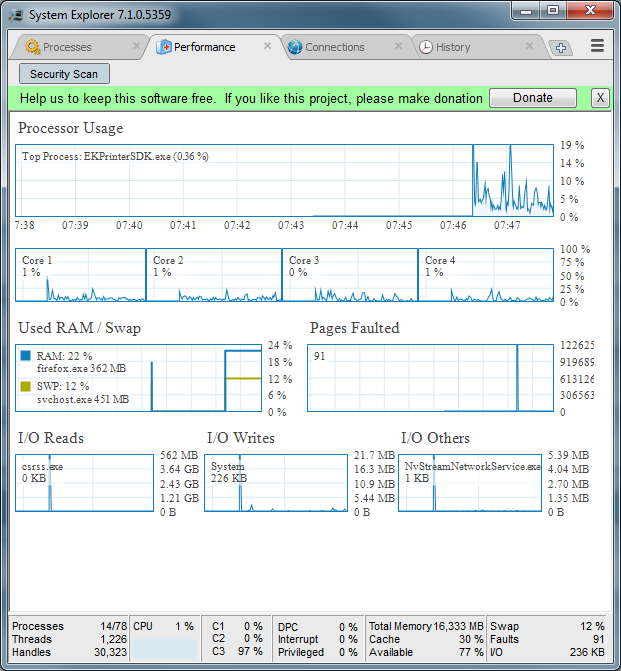The image size is (621, 671).
Task: Click the Core 1 usage graph
Action: coord(81,275)
